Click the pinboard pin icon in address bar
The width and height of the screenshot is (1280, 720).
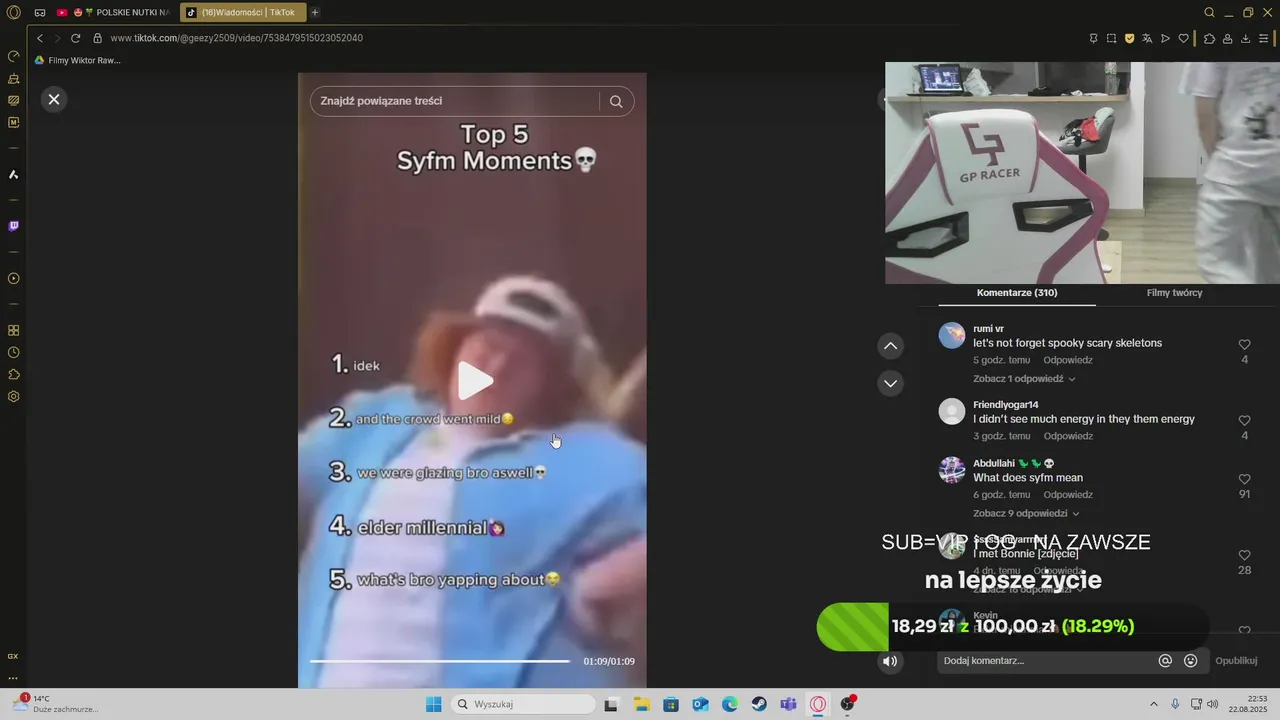pos(1093,38)
